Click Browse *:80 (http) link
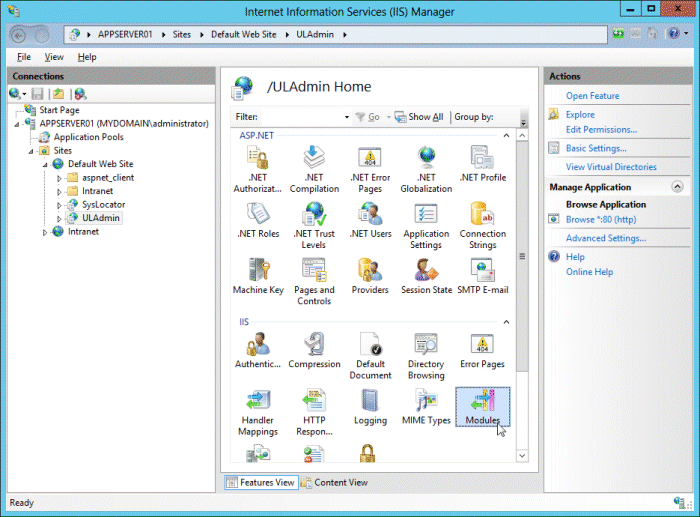 tap(601, 219)
